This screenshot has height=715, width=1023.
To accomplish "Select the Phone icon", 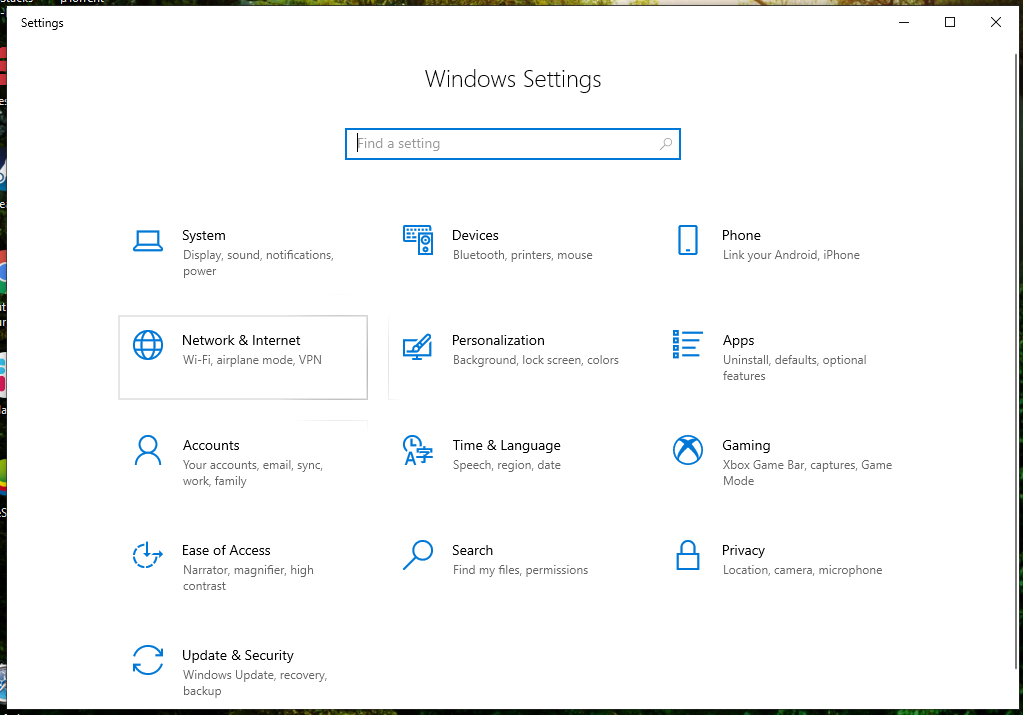I will click(688, 240).
